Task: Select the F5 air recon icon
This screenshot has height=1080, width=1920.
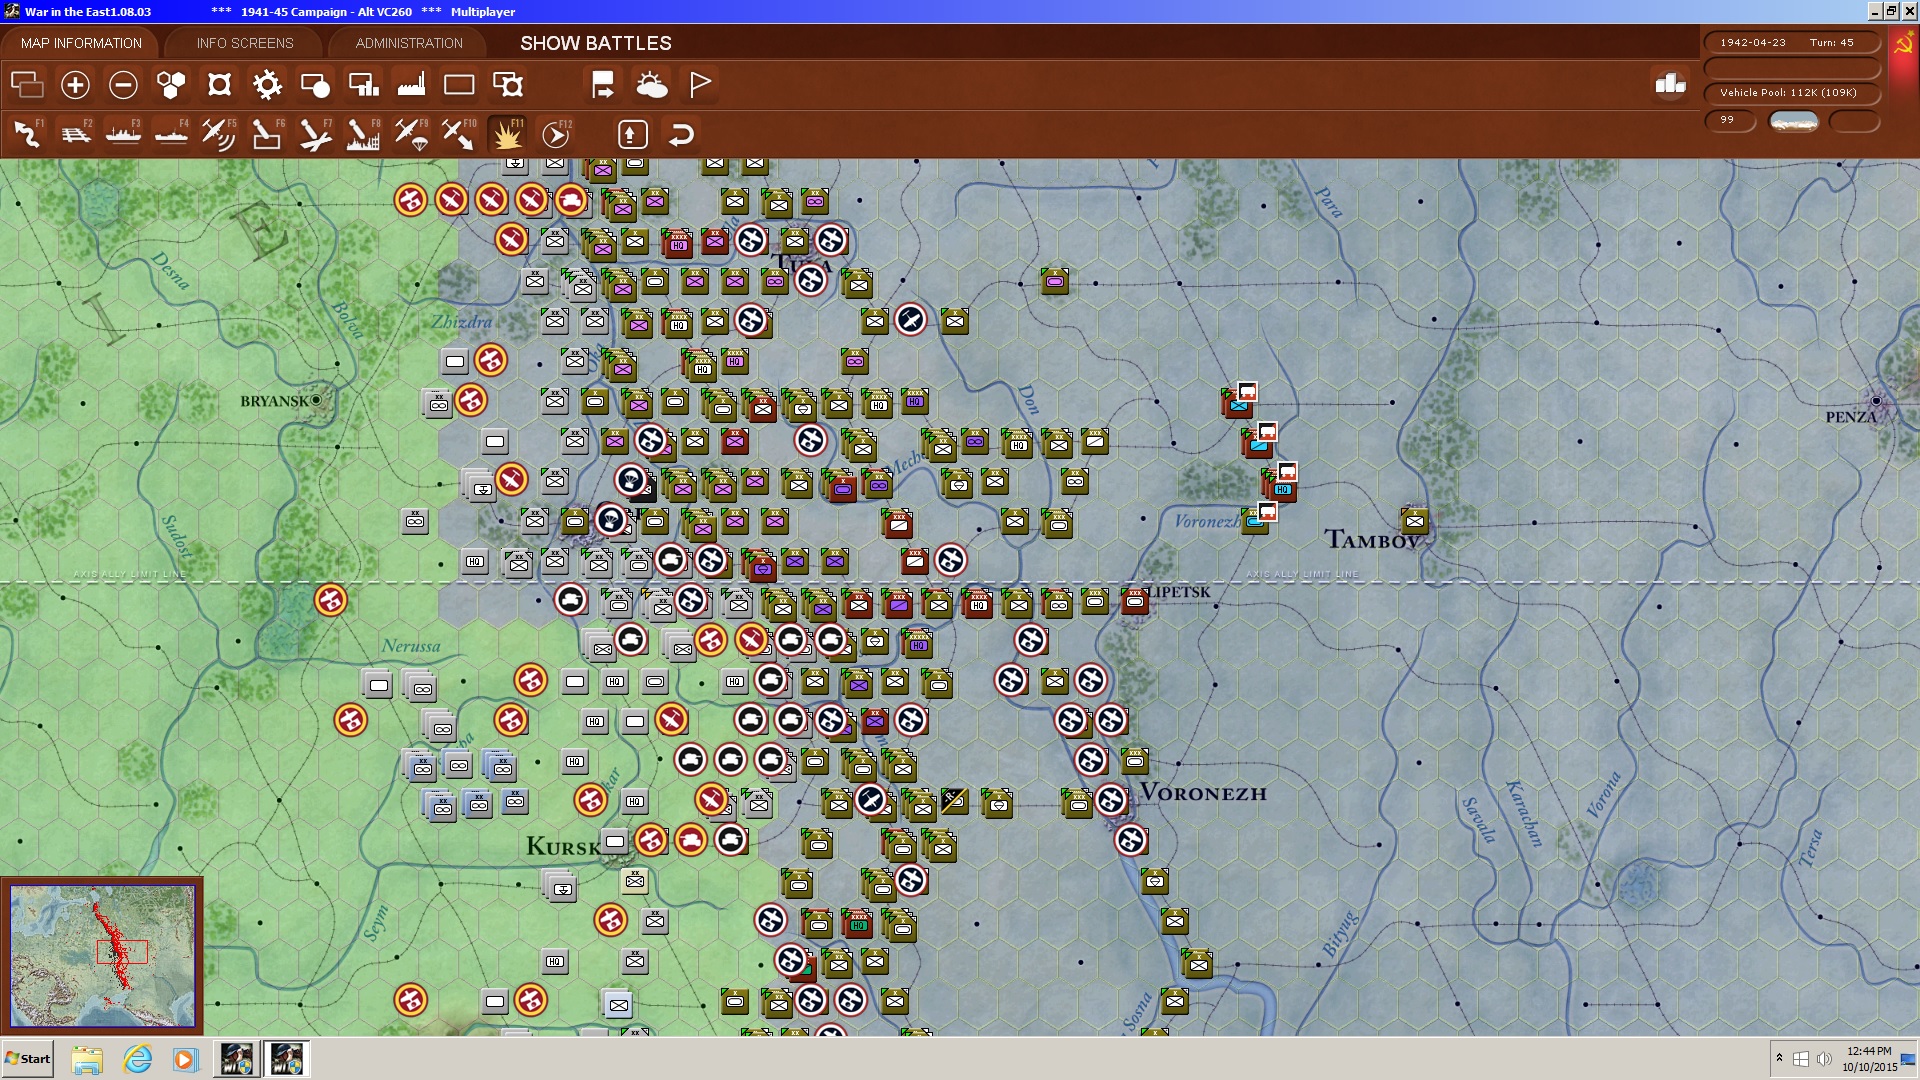Action: click(219, 133)
